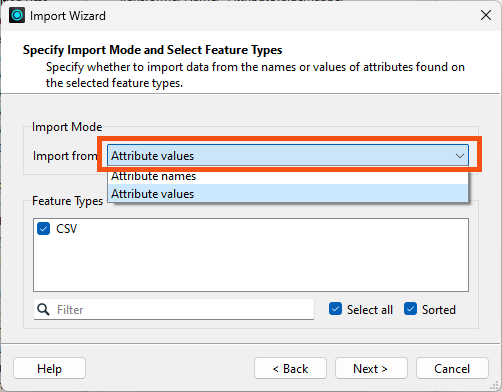Screen dimensions: 502x392
Task: Go to the previous step with Back
Action: pos(290,368)
